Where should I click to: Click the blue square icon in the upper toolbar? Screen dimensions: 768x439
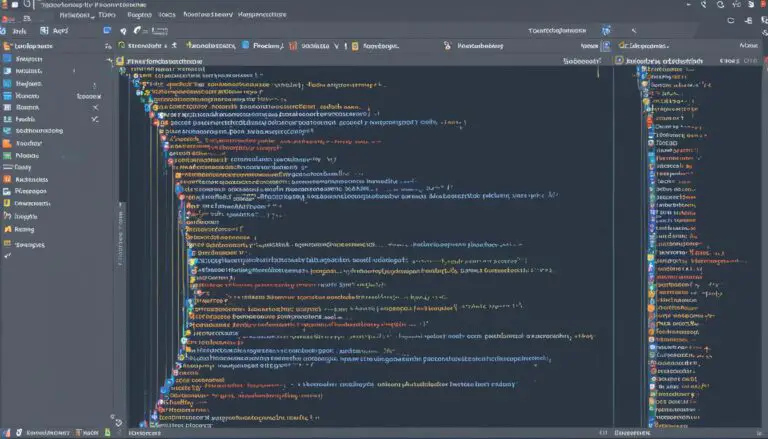click(107, 30)
